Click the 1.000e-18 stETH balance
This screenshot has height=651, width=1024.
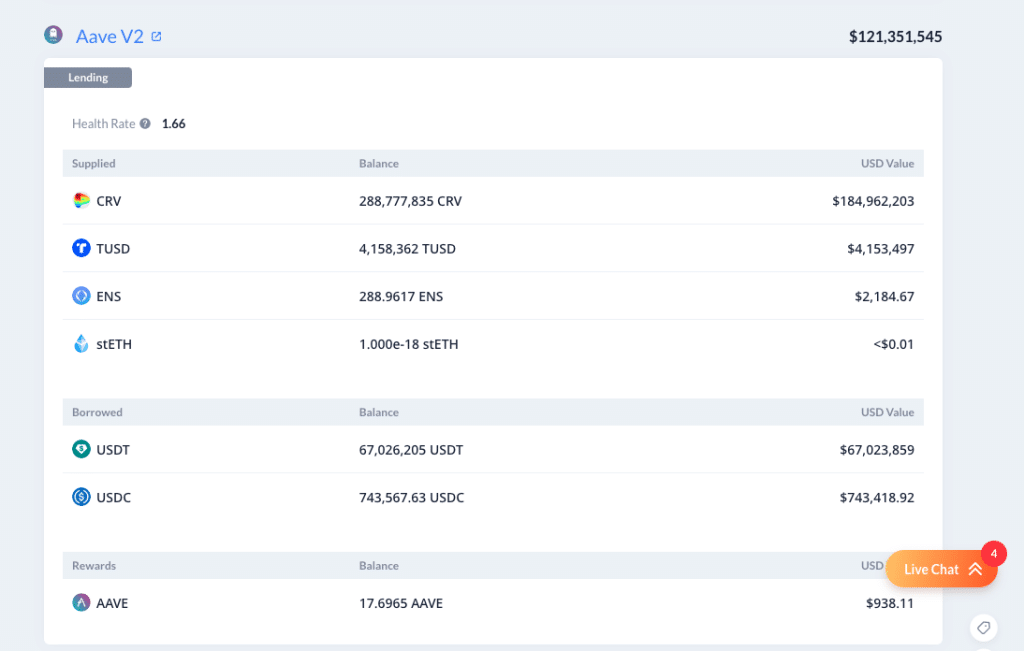click(x=409, y=344)
